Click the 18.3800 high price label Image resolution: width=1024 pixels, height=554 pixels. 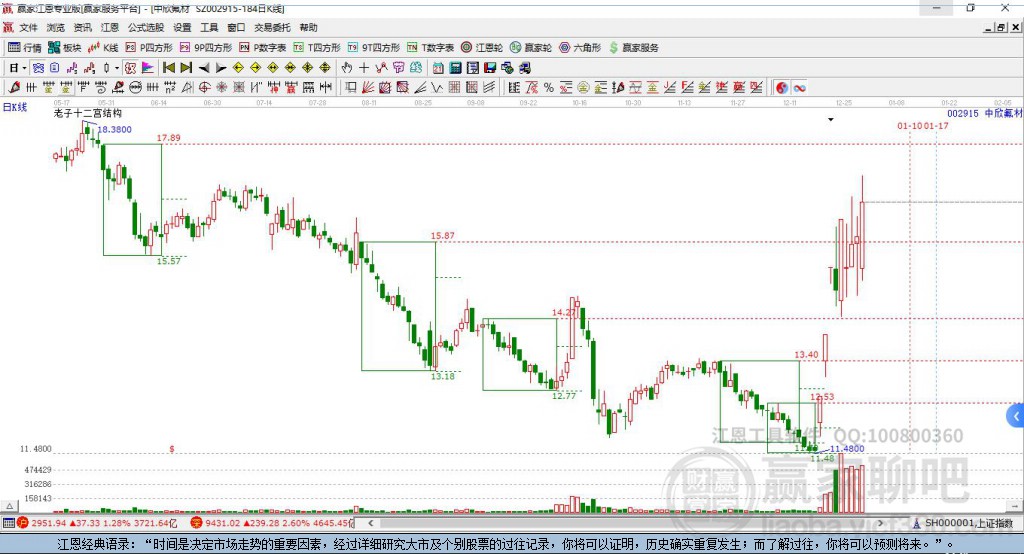(x=115, y=129)
